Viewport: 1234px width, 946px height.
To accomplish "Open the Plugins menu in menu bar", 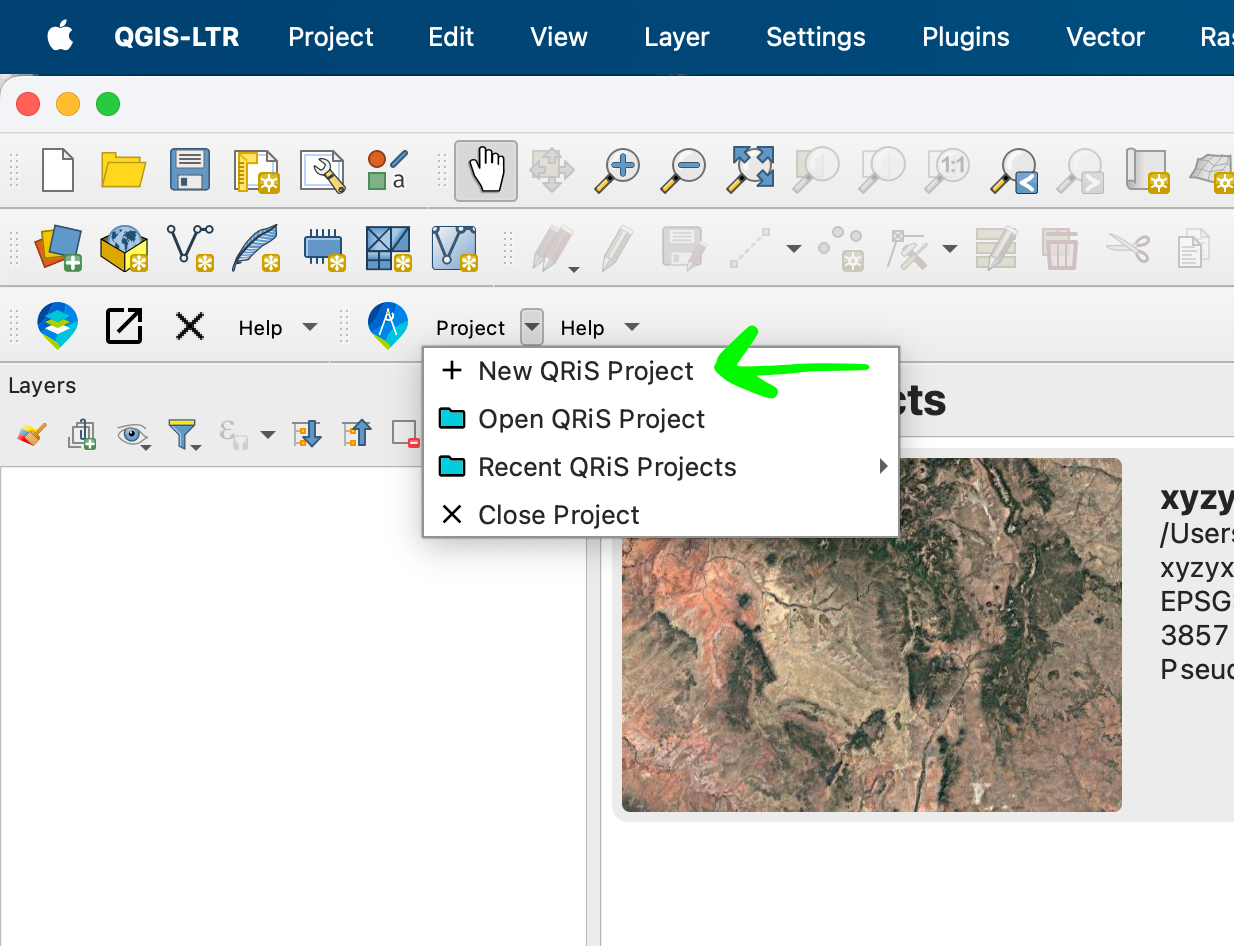I will [x=966, y=37].
